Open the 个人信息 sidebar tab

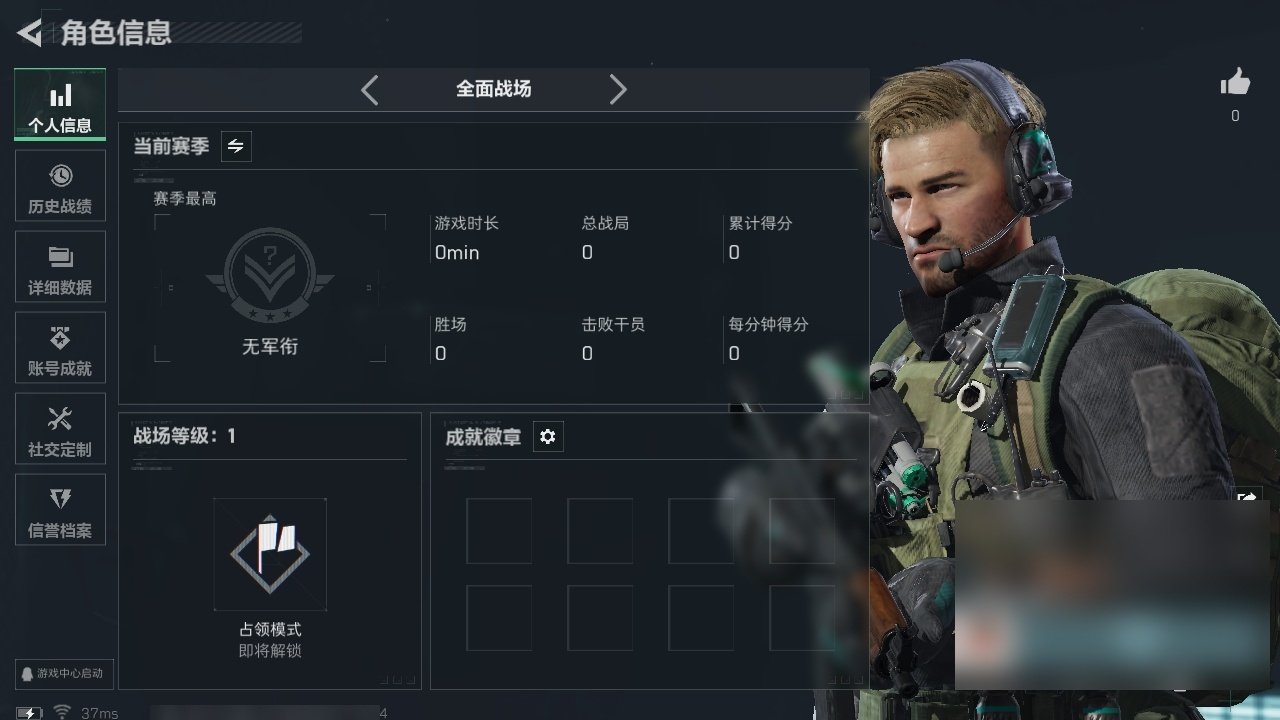[x=60, y=105]
